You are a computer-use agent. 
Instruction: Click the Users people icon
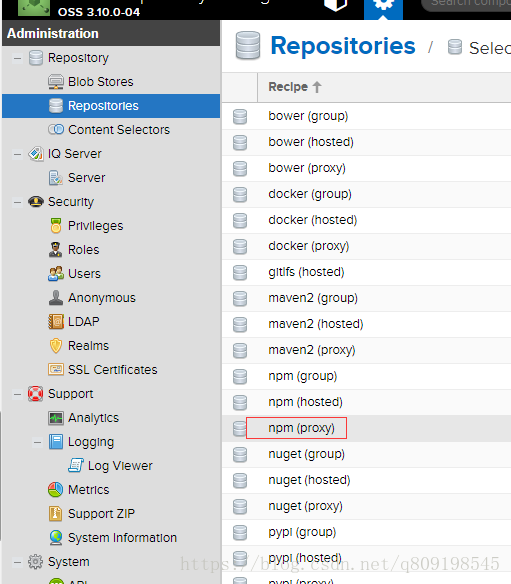[x=56, y=274]
